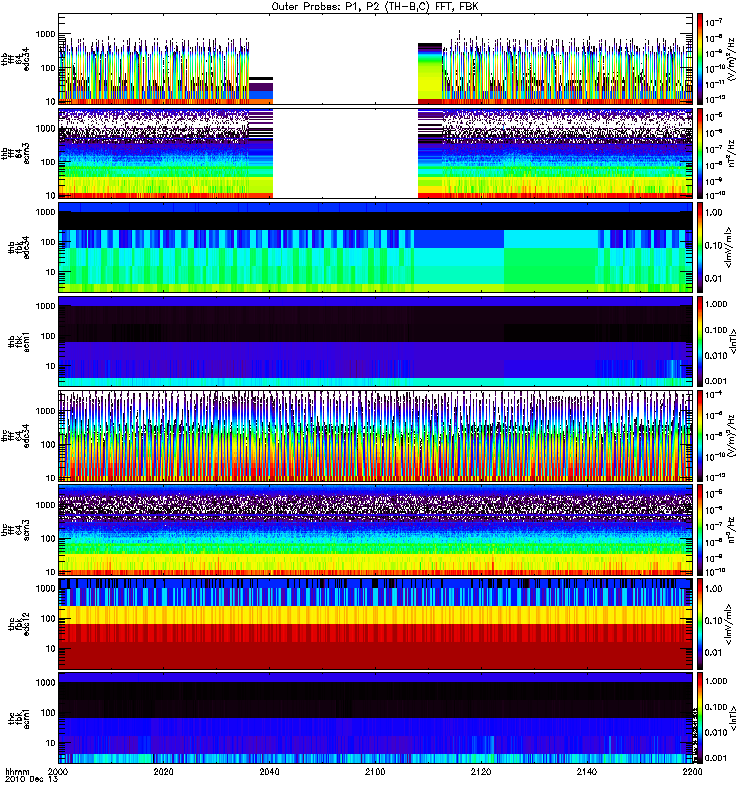
Task: Click the 'nT²/Hz' unit label of thb scm3 panel
Action: 731,153
